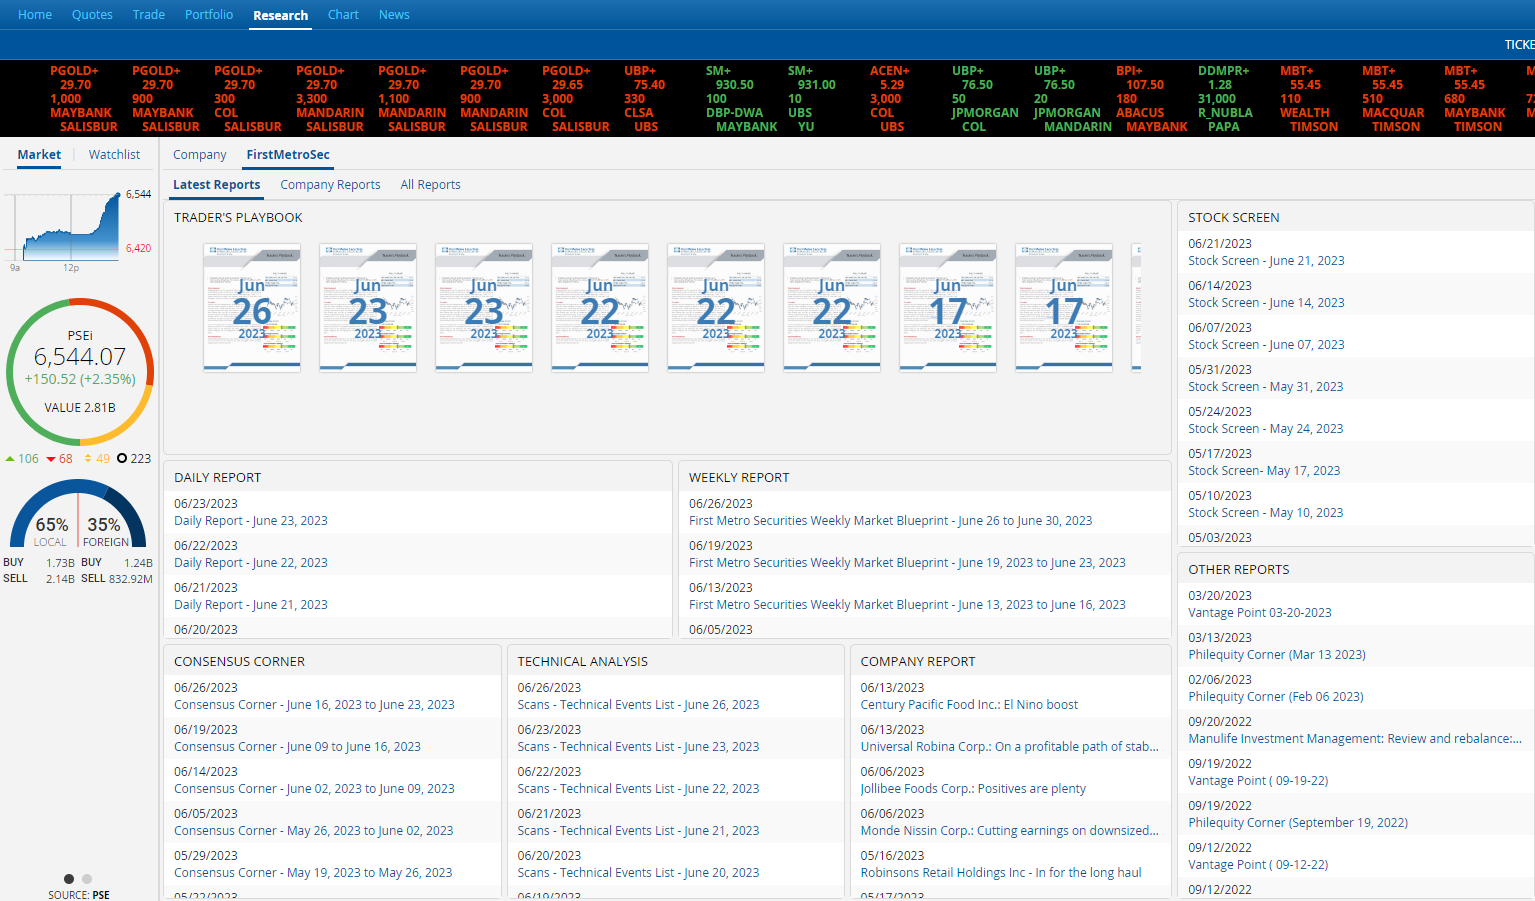Click the orange unchanged arrows icon
Image resolution: width=1535 pixels, height=901 pixels.
(x=88, y=459)
